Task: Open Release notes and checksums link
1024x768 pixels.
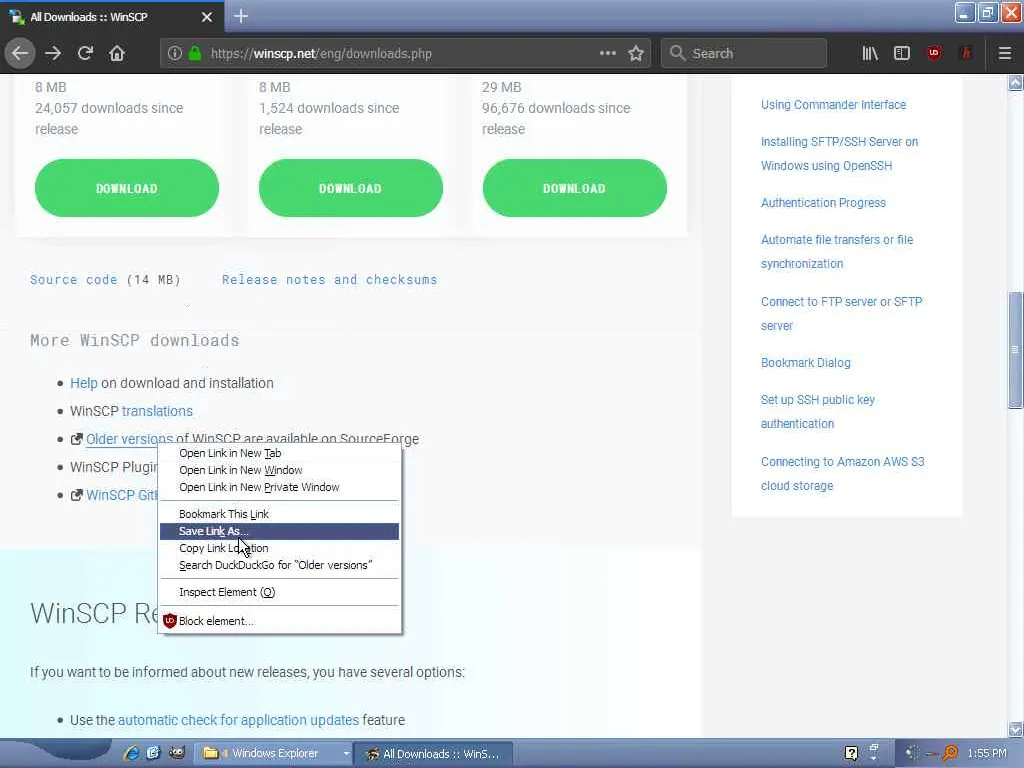Action: pos(329,280)
